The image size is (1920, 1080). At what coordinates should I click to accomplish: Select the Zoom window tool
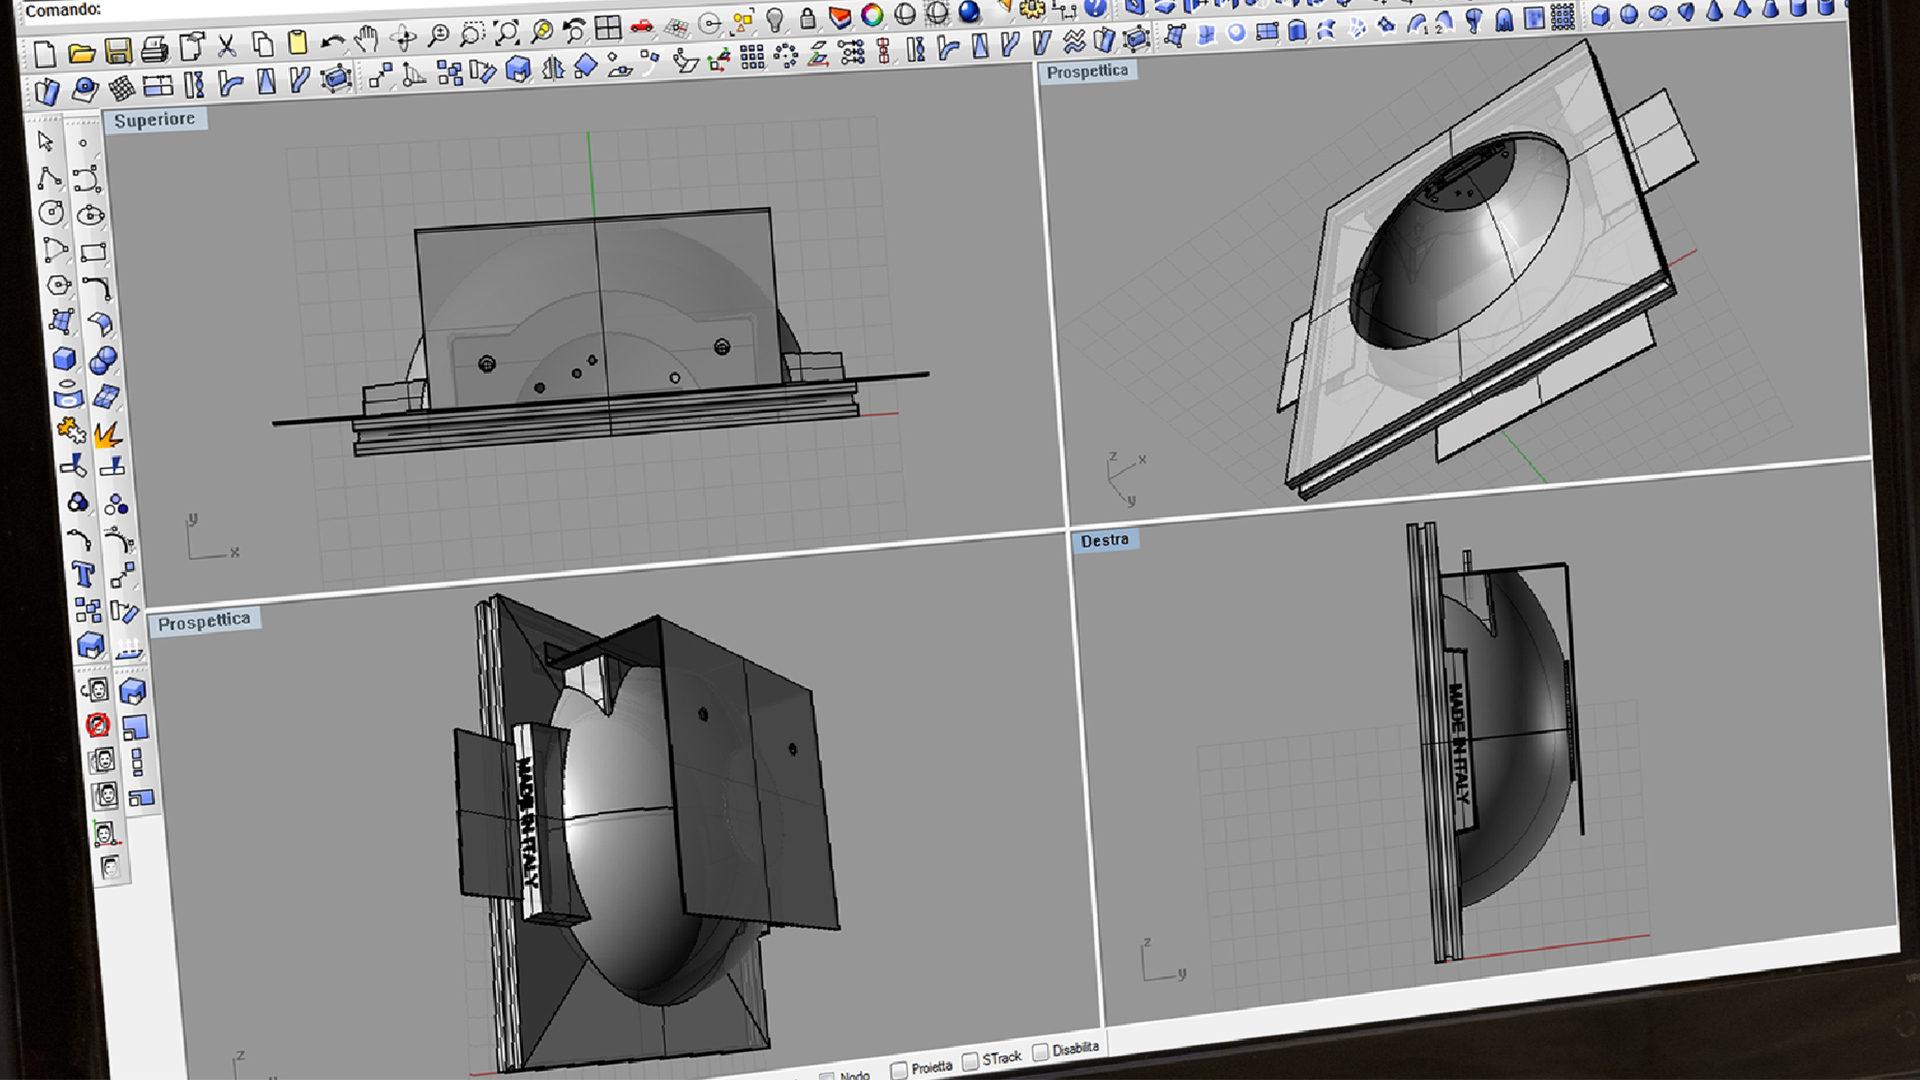click(471, 35)
